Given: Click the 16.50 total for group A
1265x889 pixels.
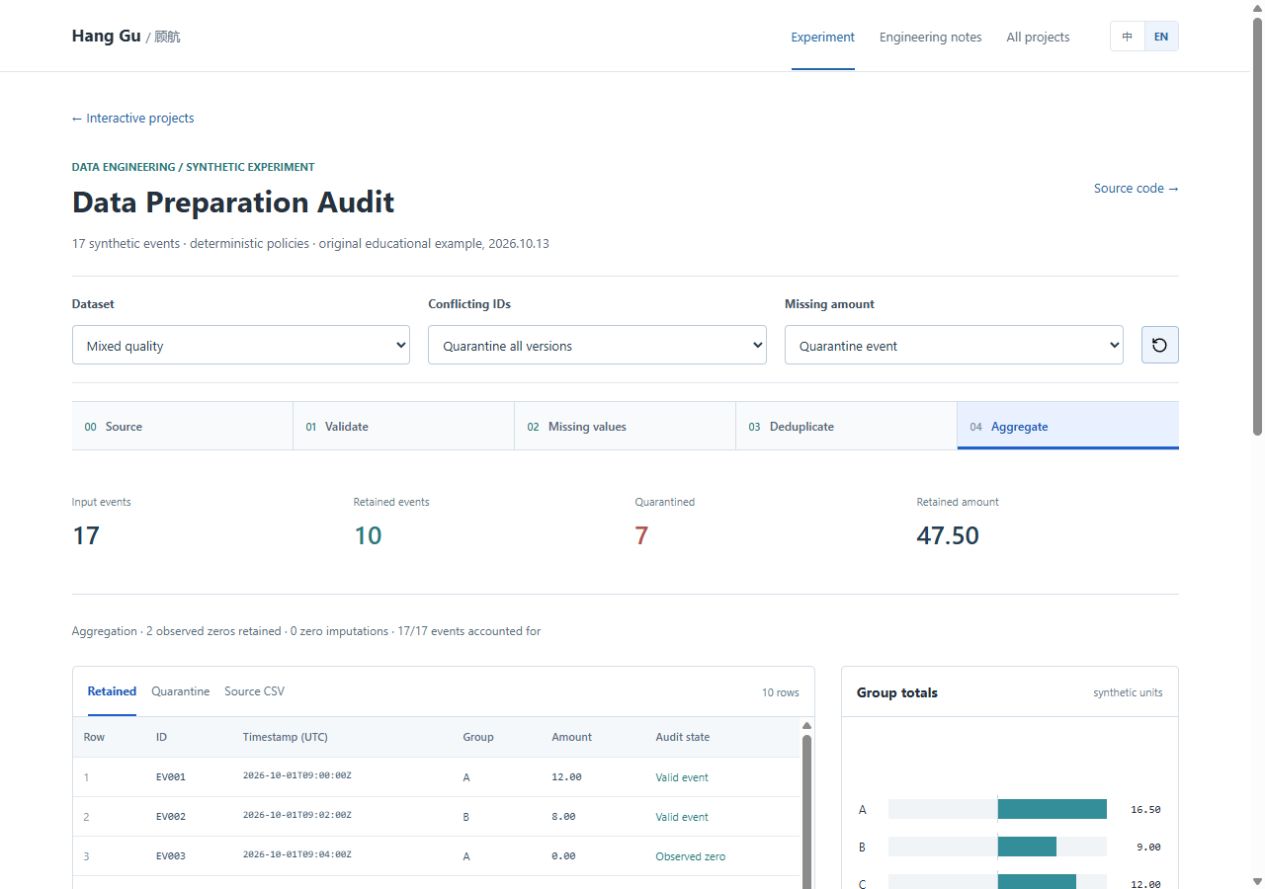Looking at the screenshot, I should click(x=1146, y=810).
